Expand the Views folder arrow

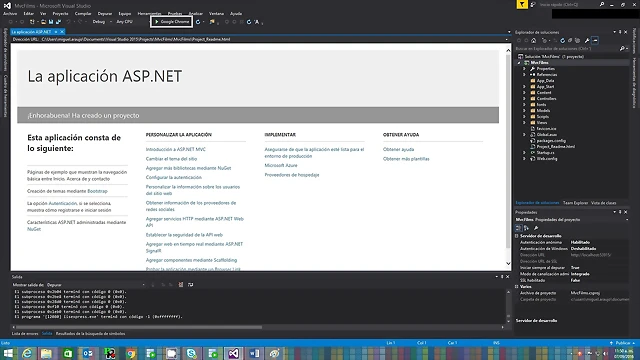(524, 122)
